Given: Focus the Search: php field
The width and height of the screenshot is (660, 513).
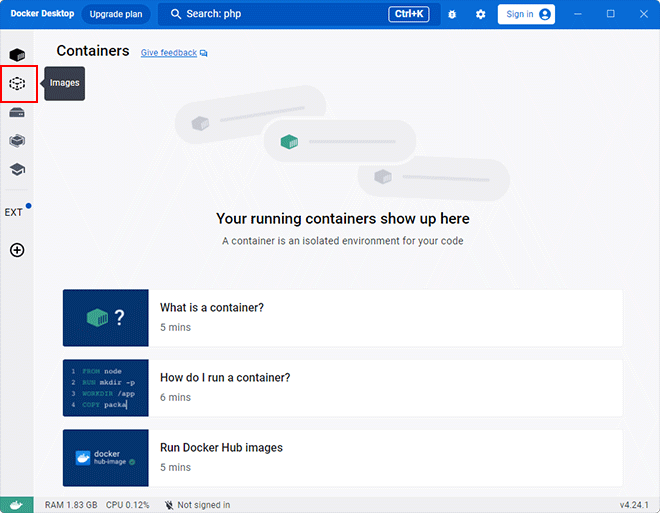Looking at the screenshot, I should click(299, 14).
